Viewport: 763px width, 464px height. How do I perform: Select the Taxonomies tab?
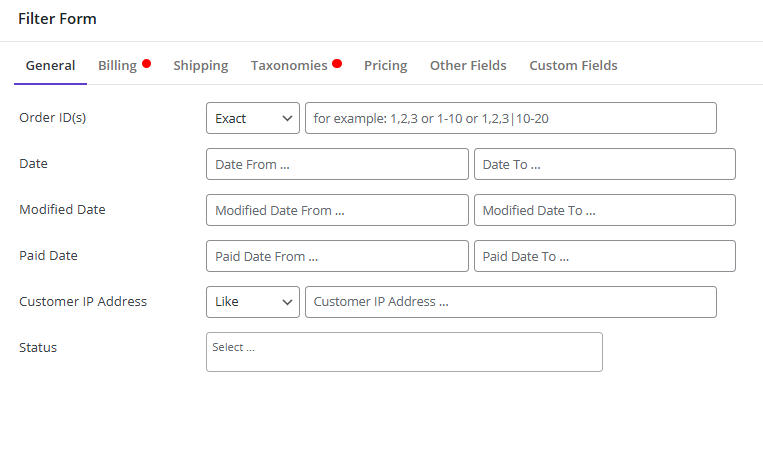tap(289, 65)
